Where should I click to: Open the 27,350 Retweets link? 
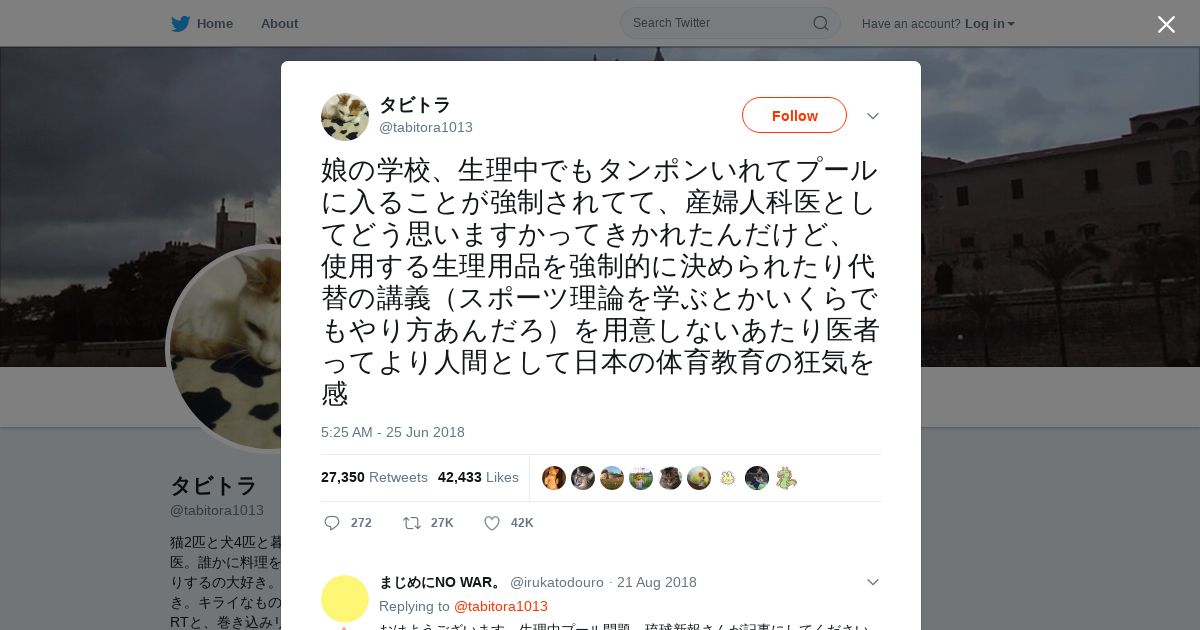[374, 477]
